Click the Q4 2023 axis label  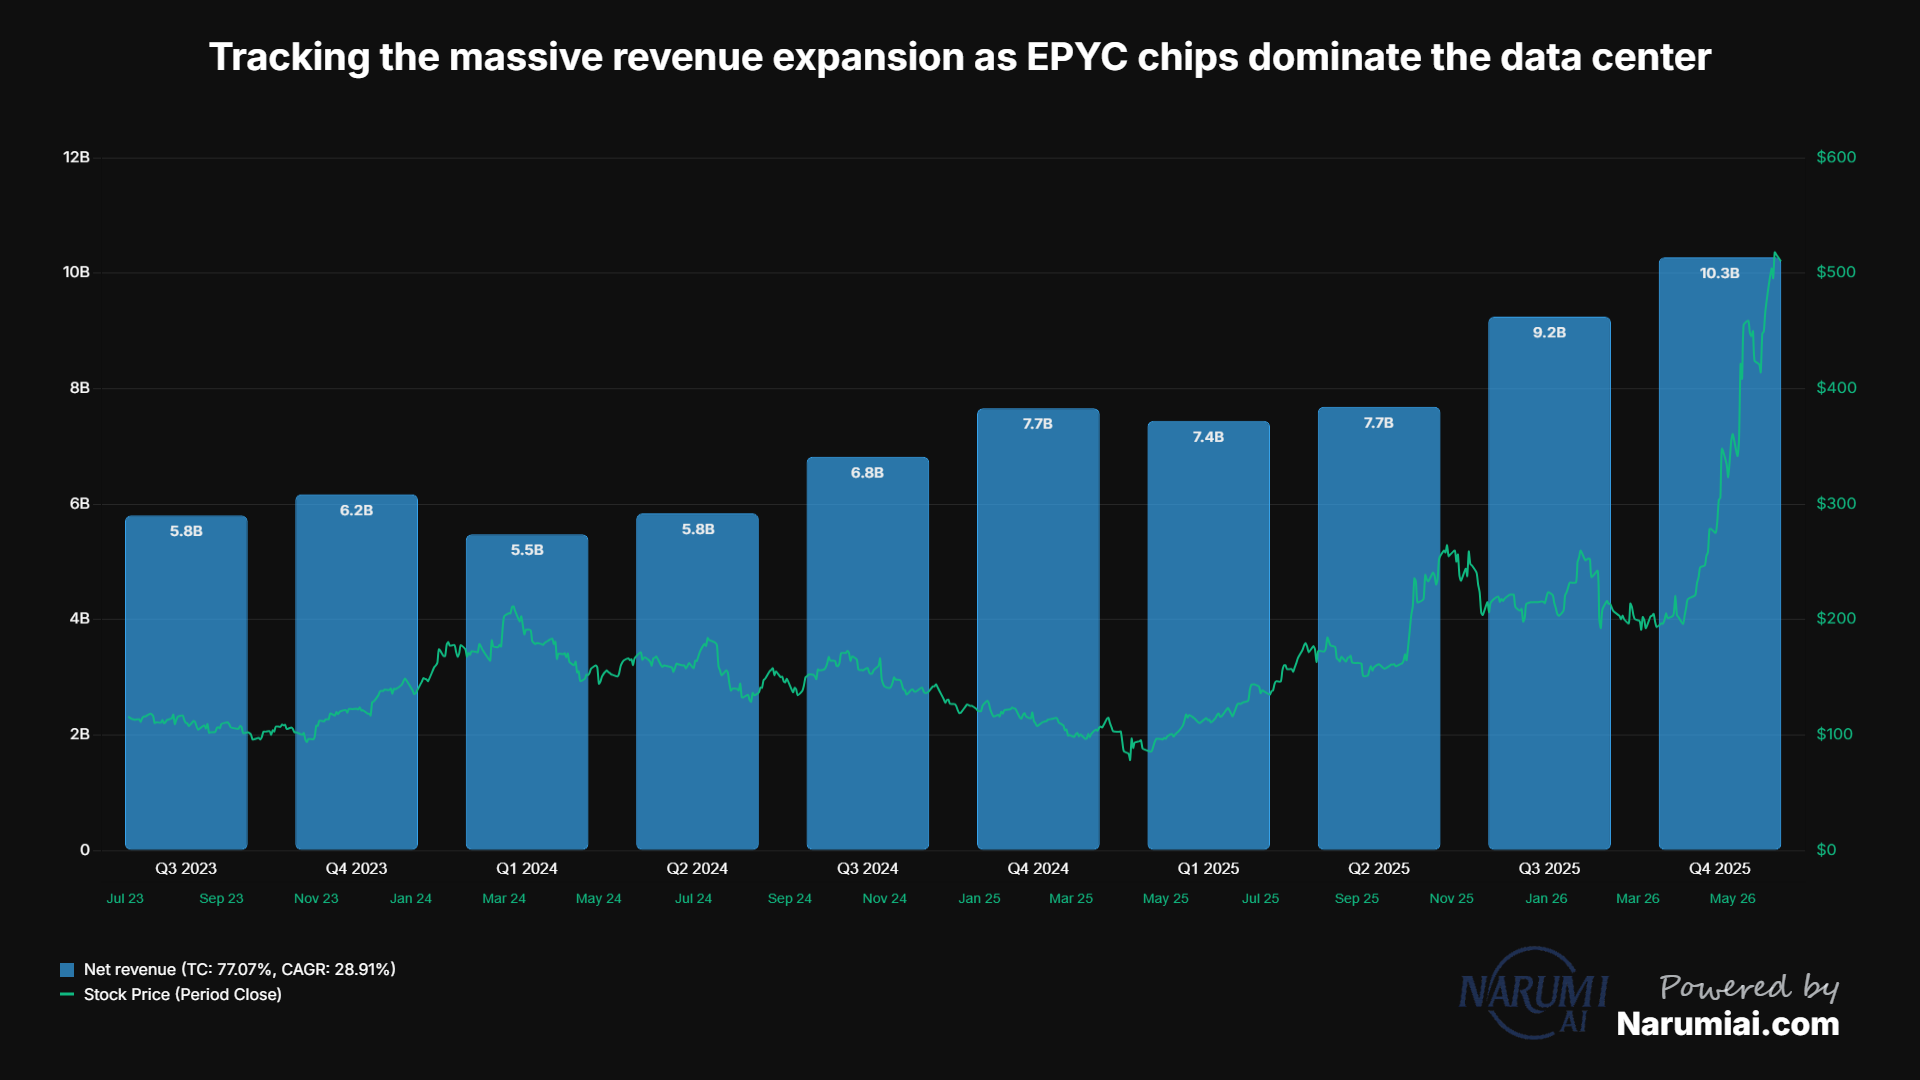(x=357, y=869)
